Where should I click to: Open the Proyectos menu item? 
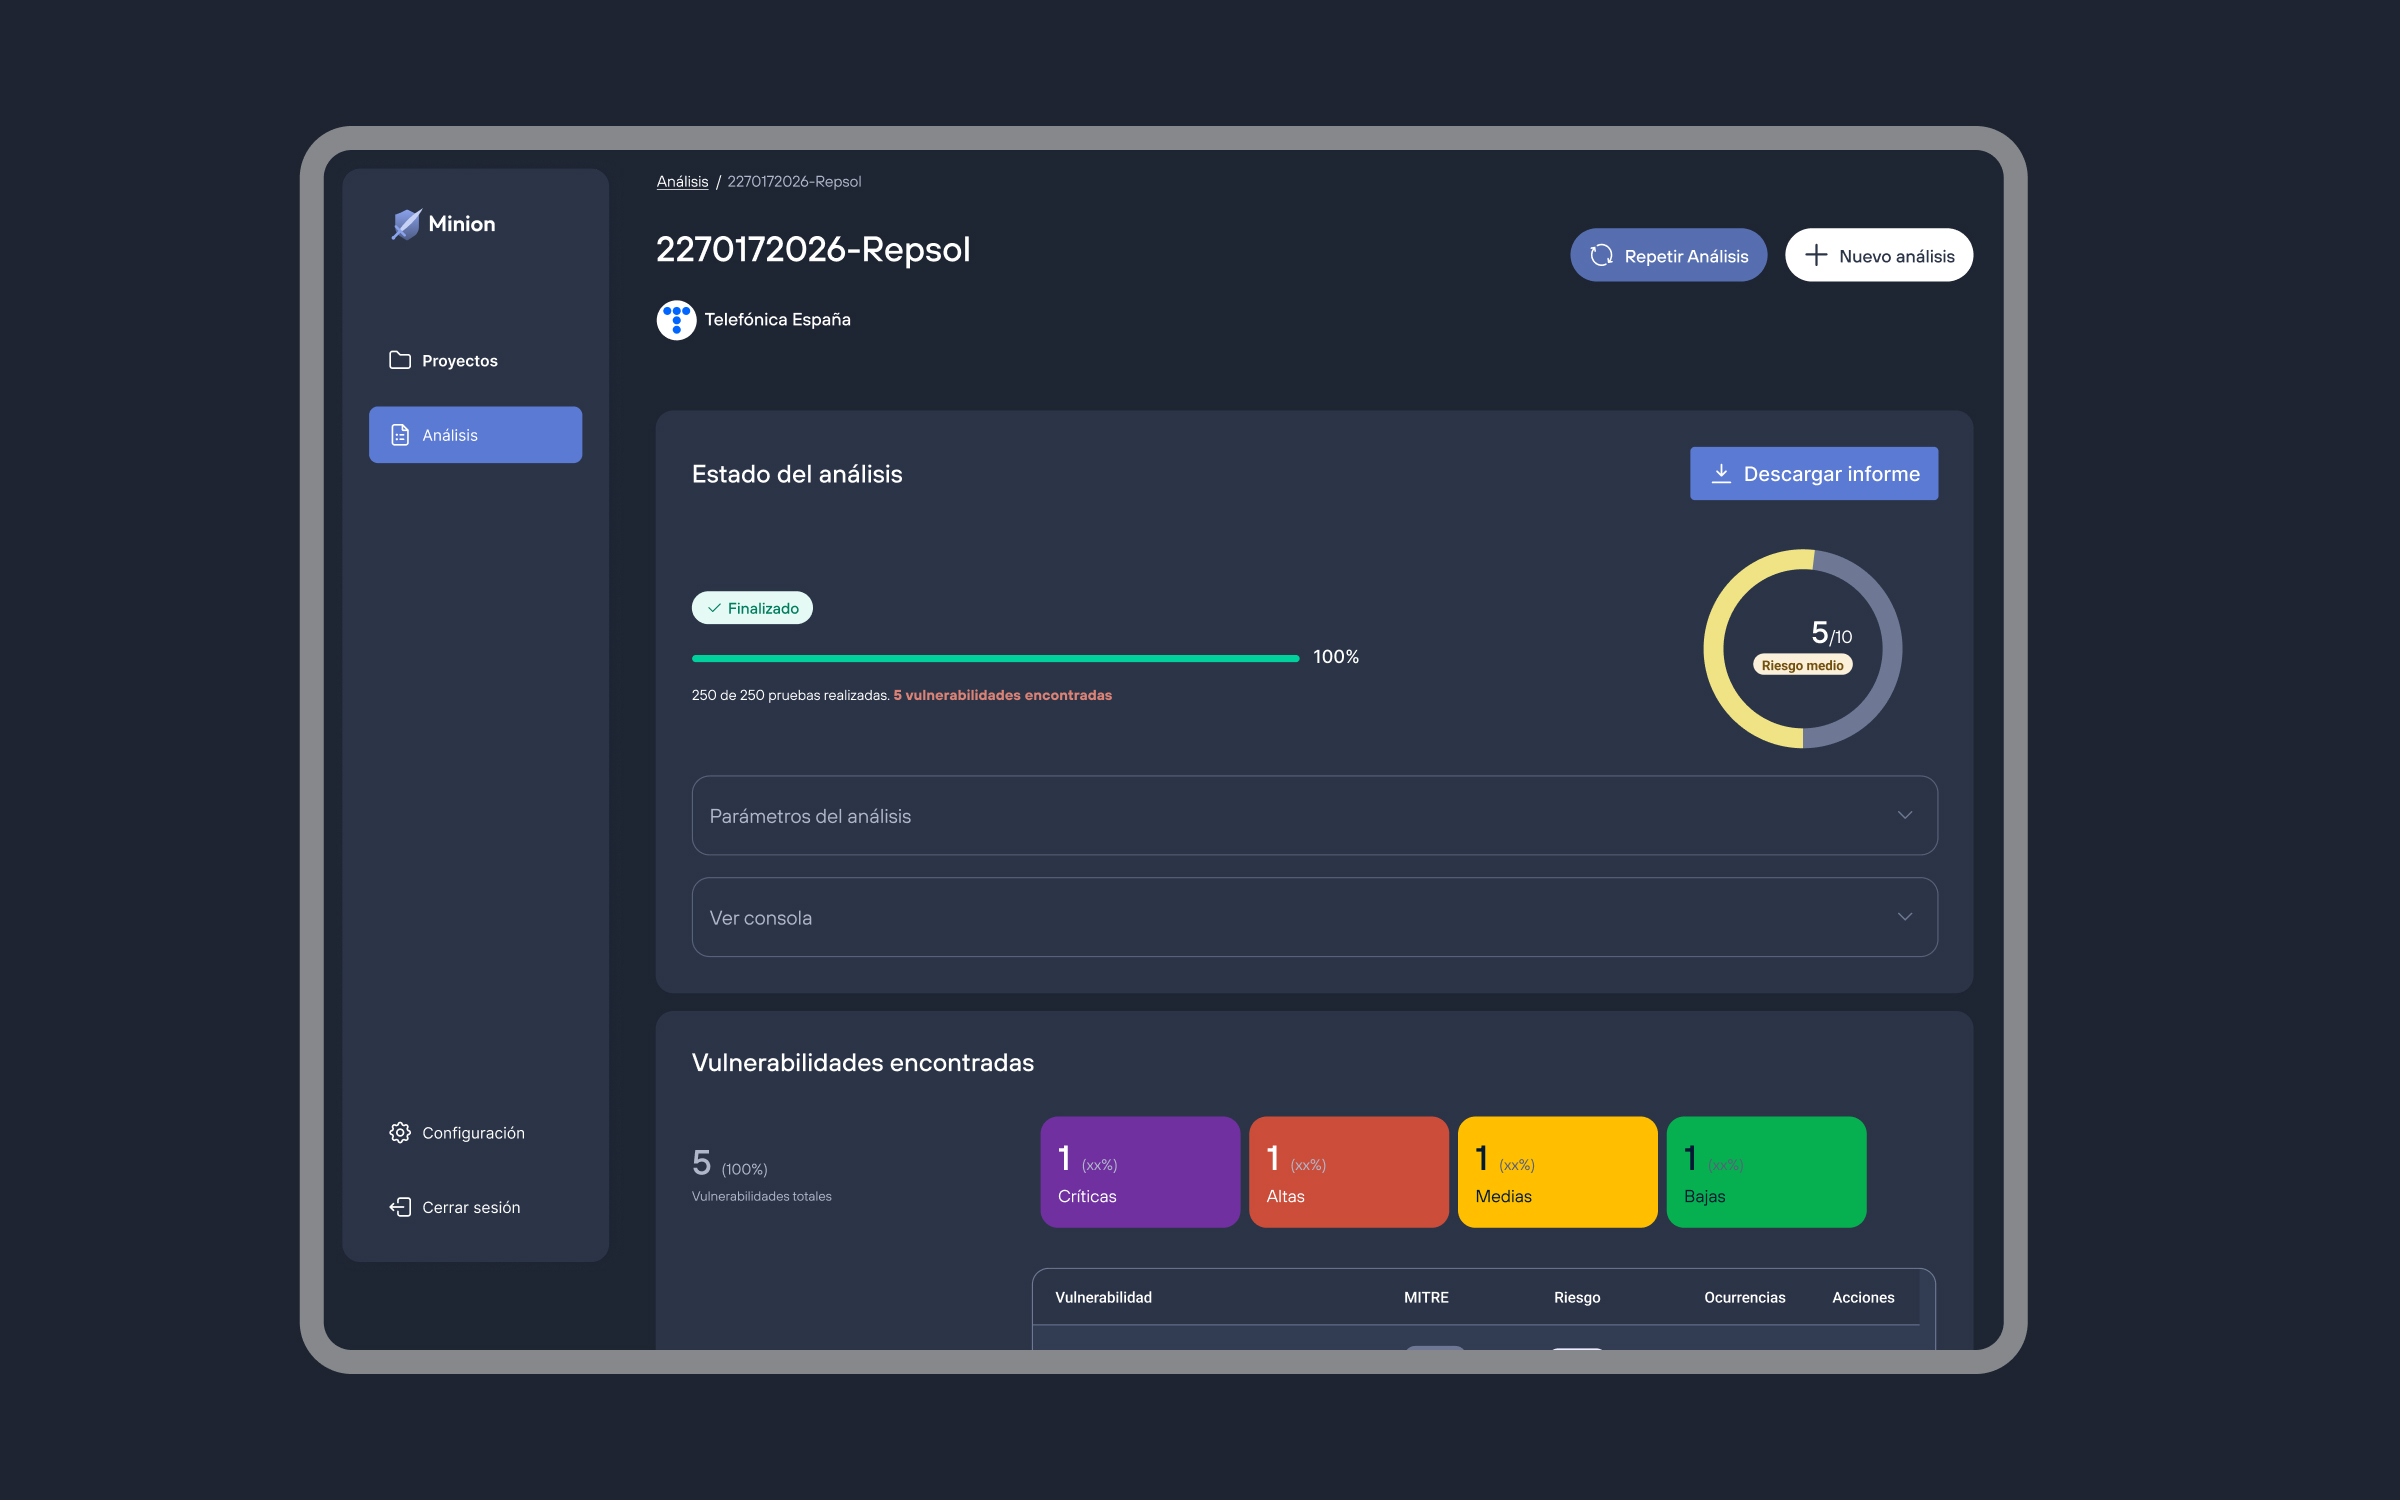point(459,360)
